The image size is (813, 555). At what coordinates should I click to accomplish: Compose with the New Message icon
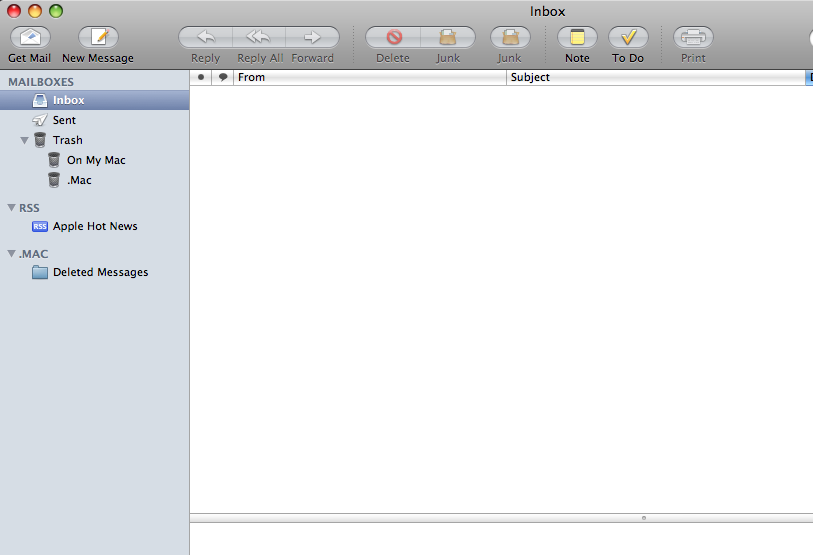(98, 37)
